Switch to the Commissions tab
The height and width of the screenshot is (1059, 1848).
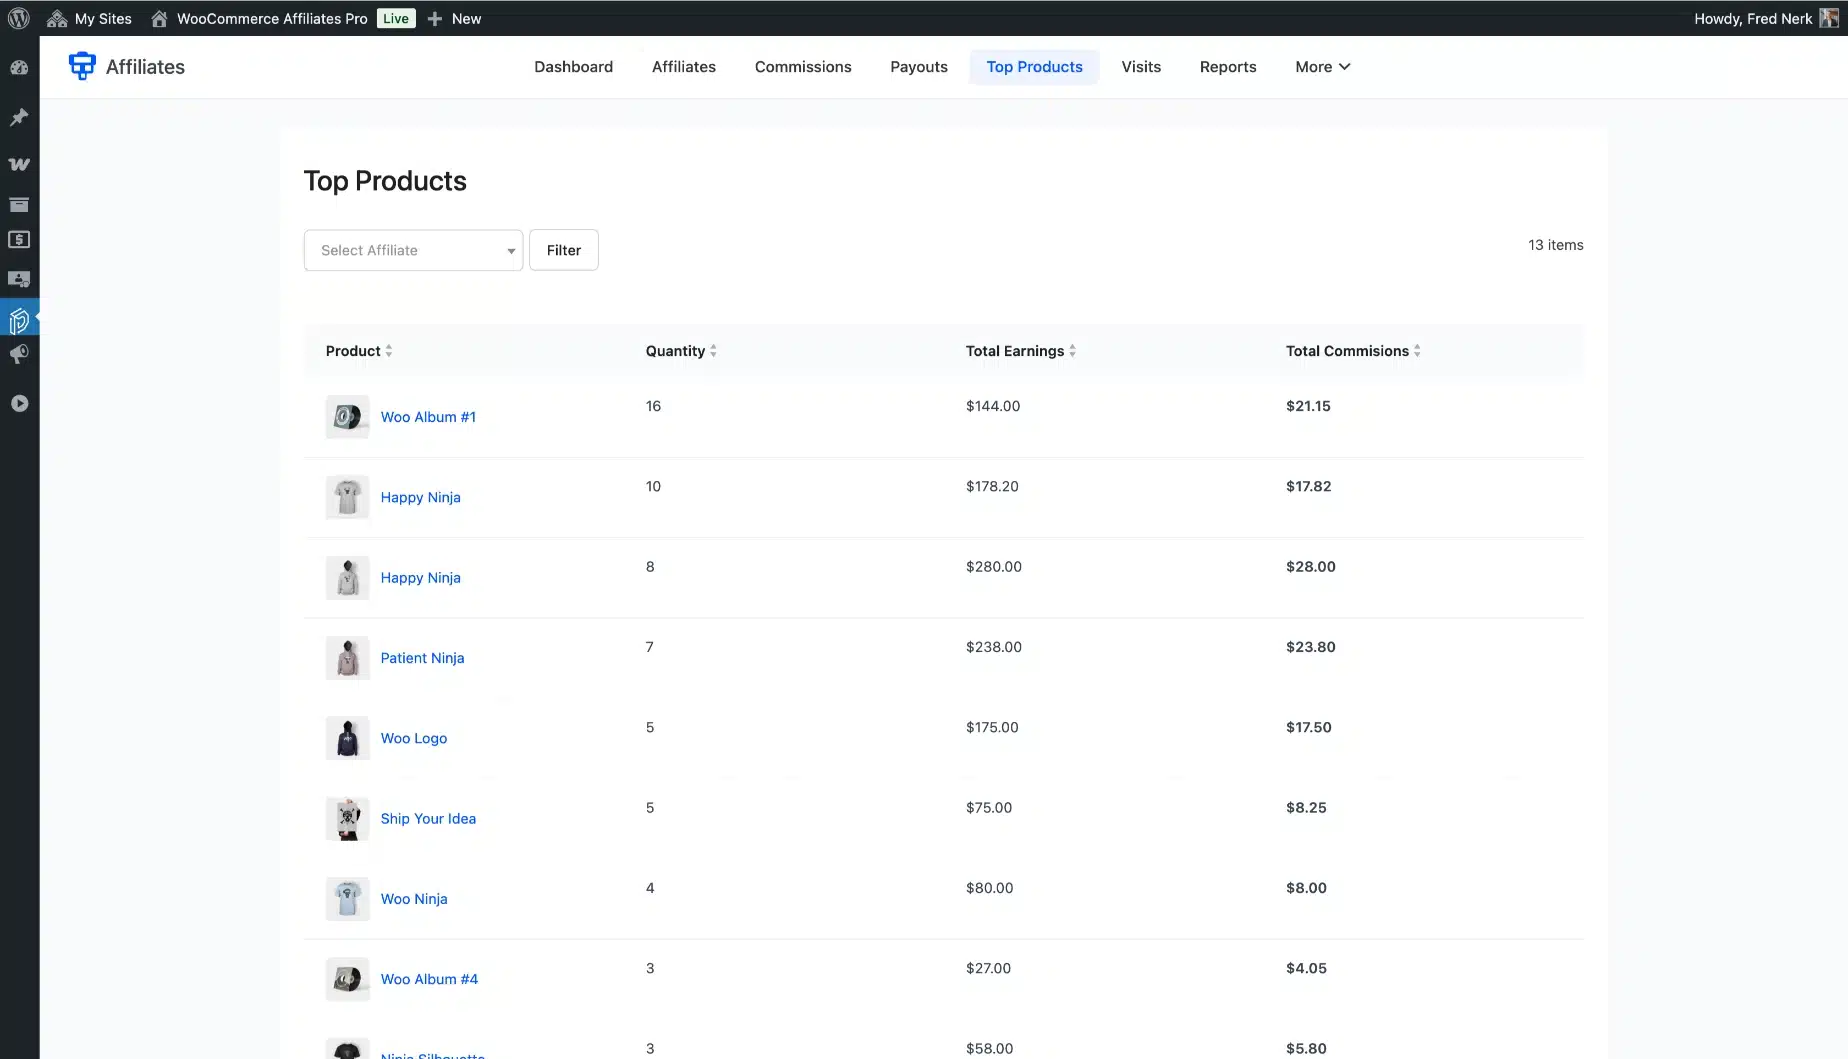click(x=803, y=67)
